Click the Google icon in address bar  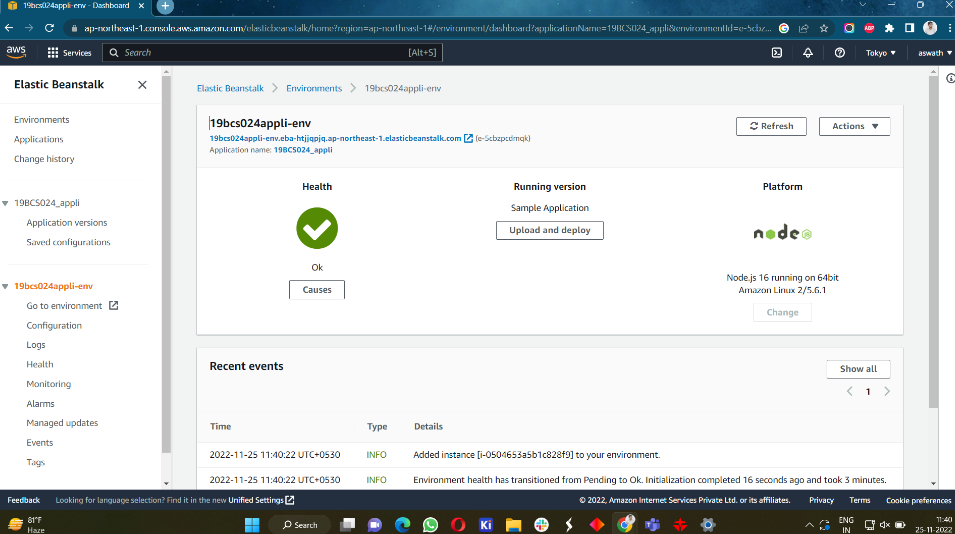click(x=784, y=28)
